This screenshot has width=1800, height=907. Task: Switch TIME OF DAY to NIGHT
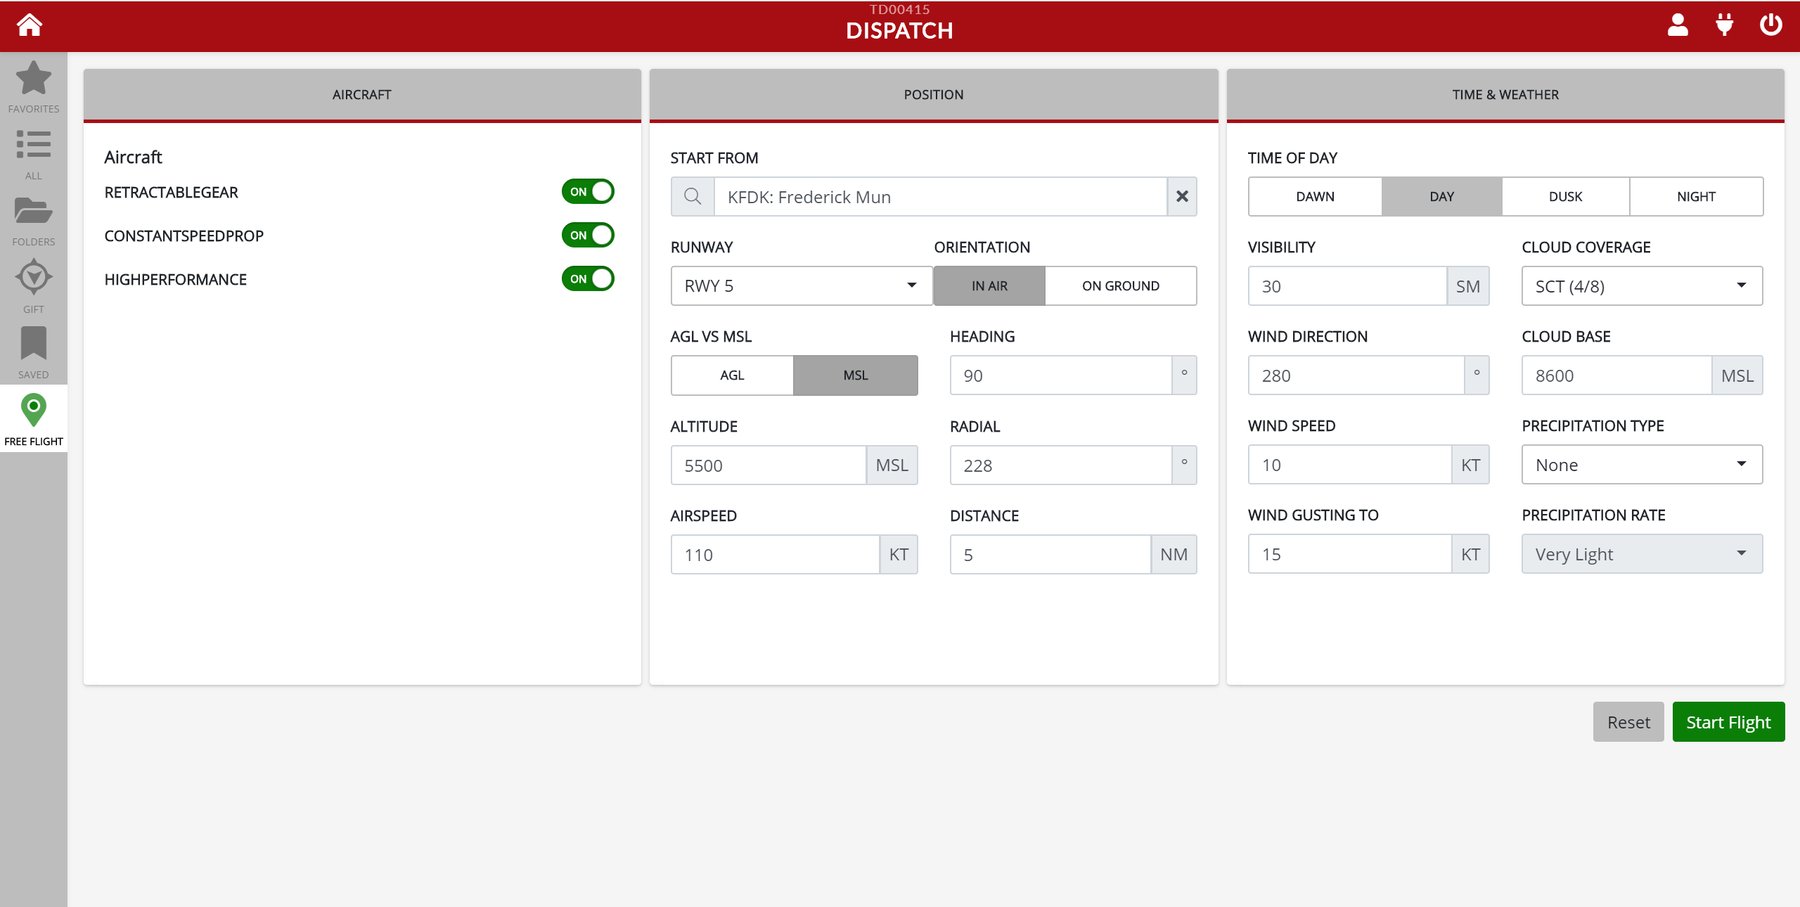coord(1696,196)
